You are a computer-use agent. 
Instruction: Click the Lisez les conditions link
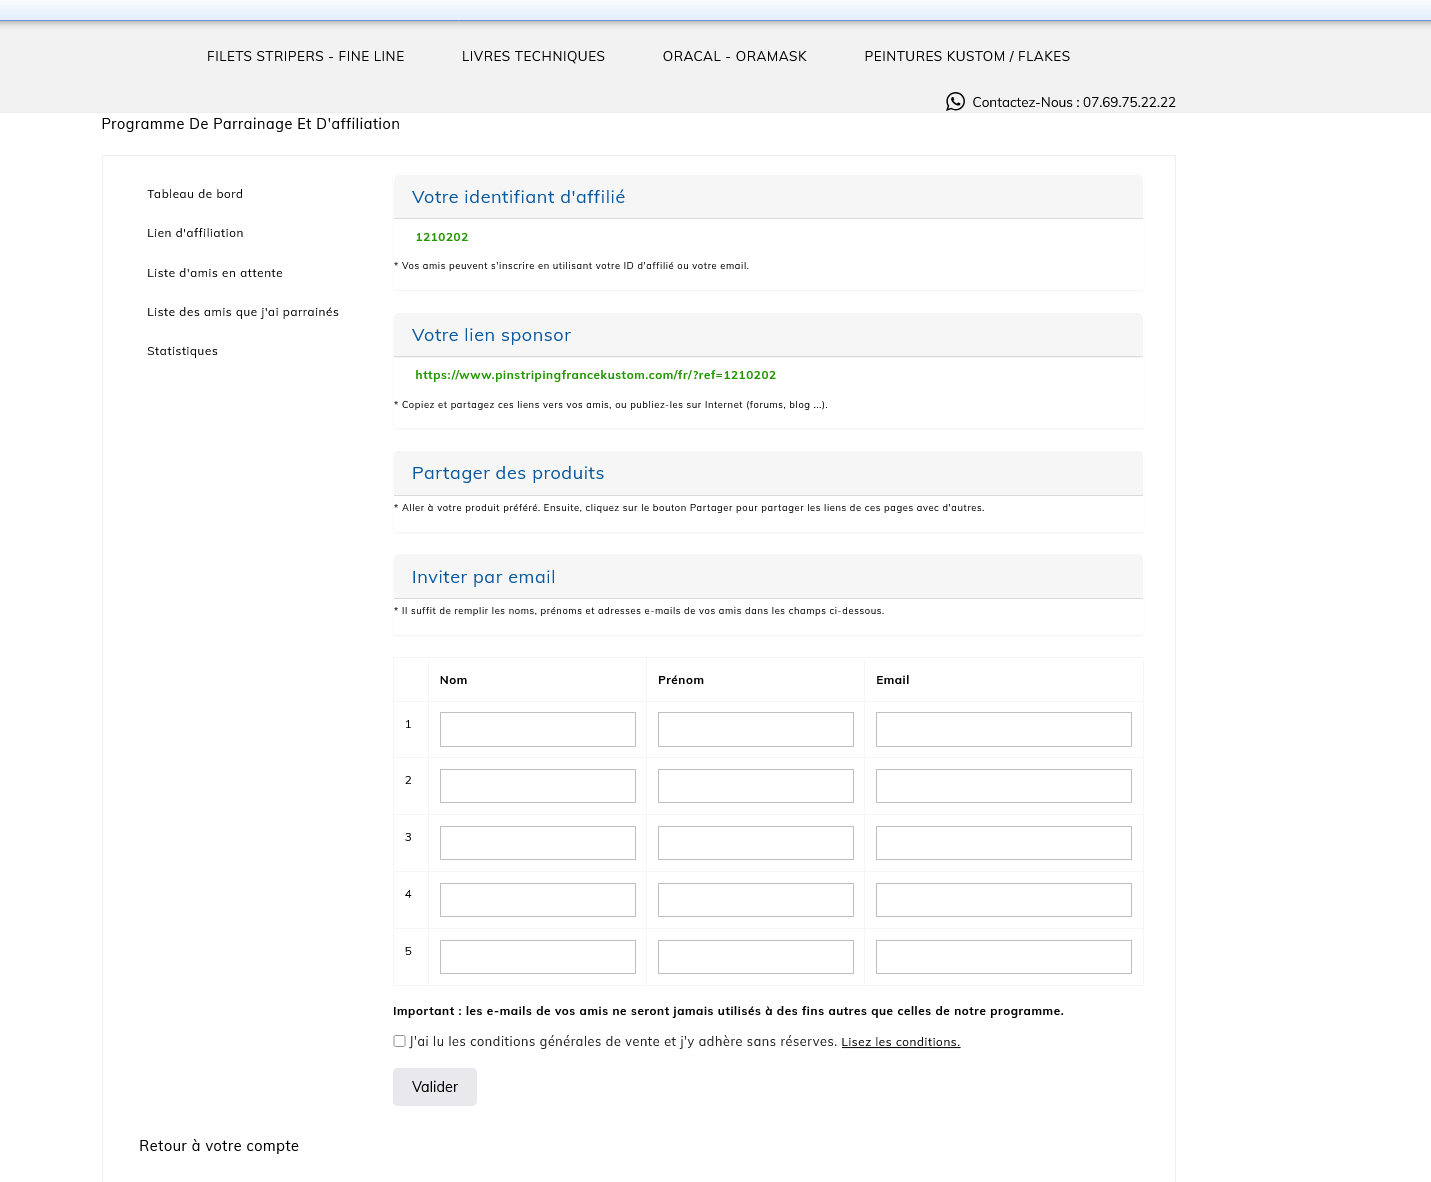[900, 1042]
